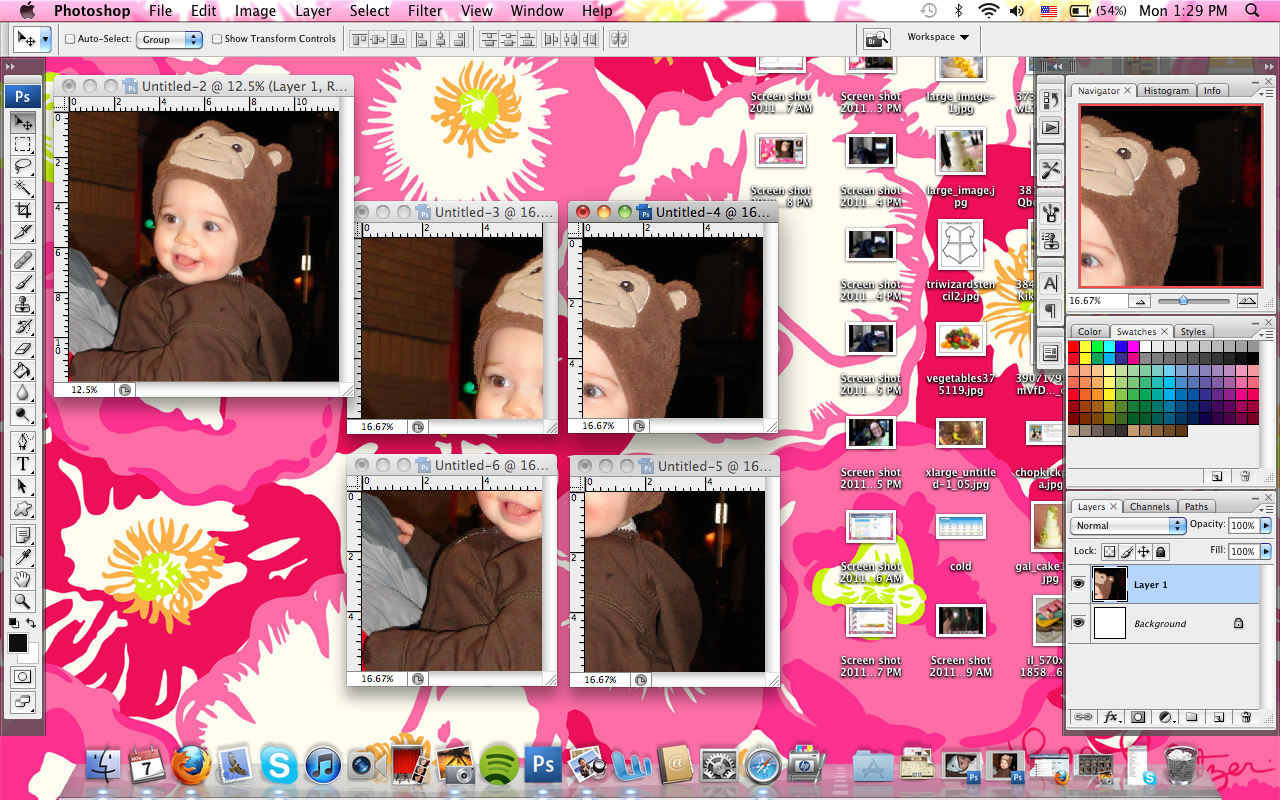Select the Type tool

click(x=23, y=463)
